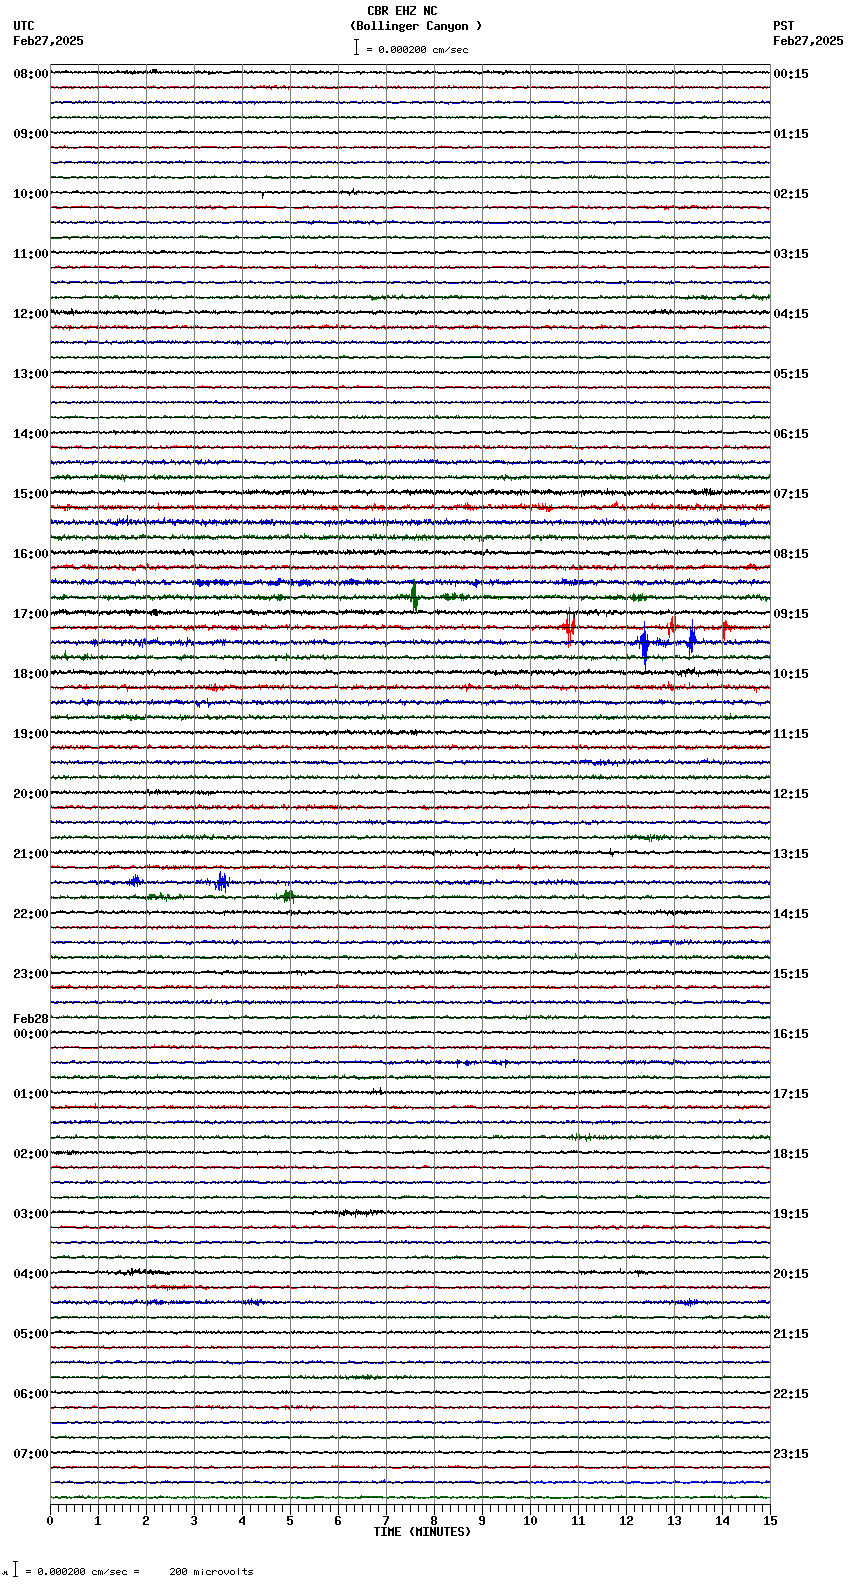Image resolution: width=850 pixels, height=1584 pixels.
Task: Click the green seismic burst on 16:45 trace
Action: click(x=414, y=597)
